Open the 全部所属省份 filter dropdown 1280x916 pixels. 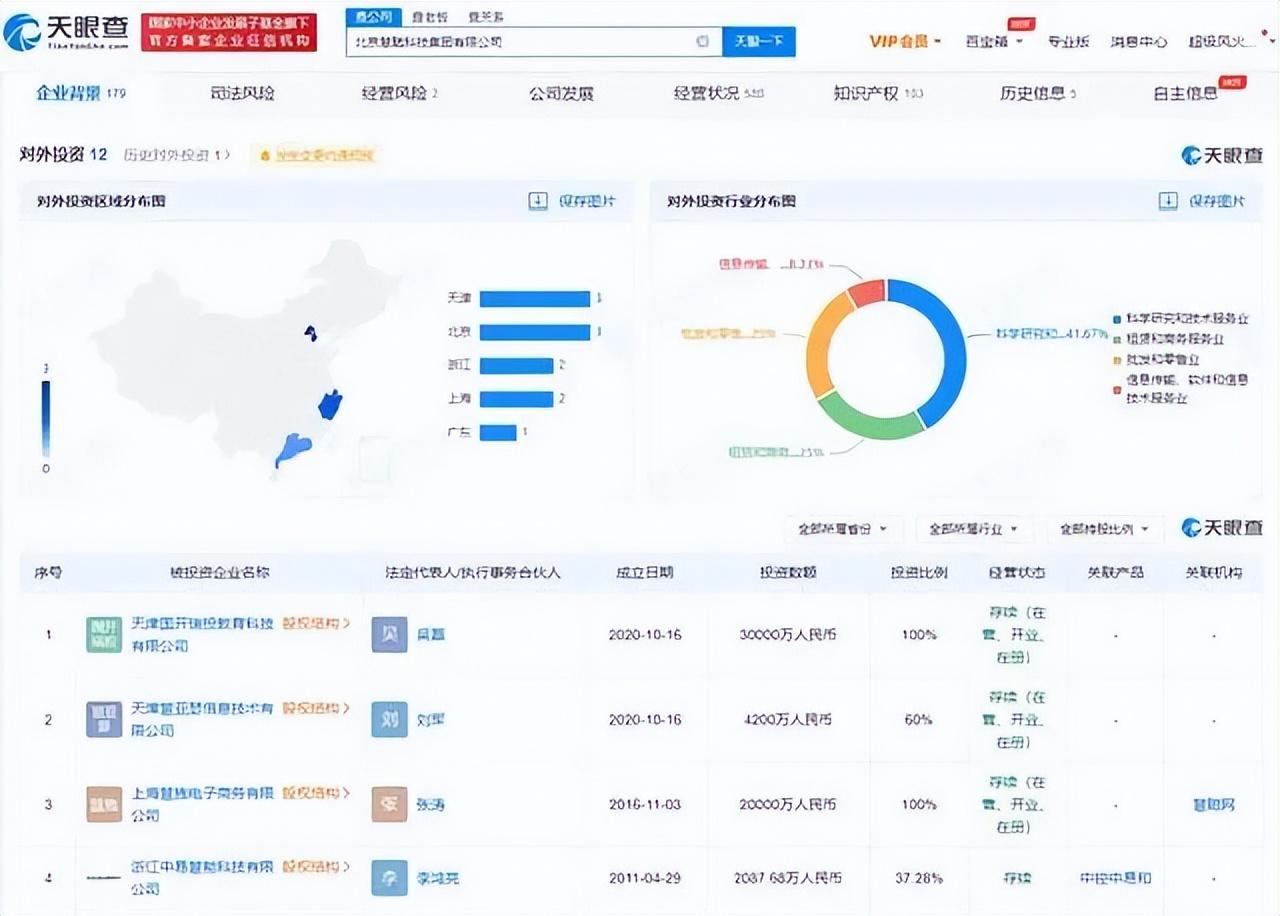click(840, 529)
